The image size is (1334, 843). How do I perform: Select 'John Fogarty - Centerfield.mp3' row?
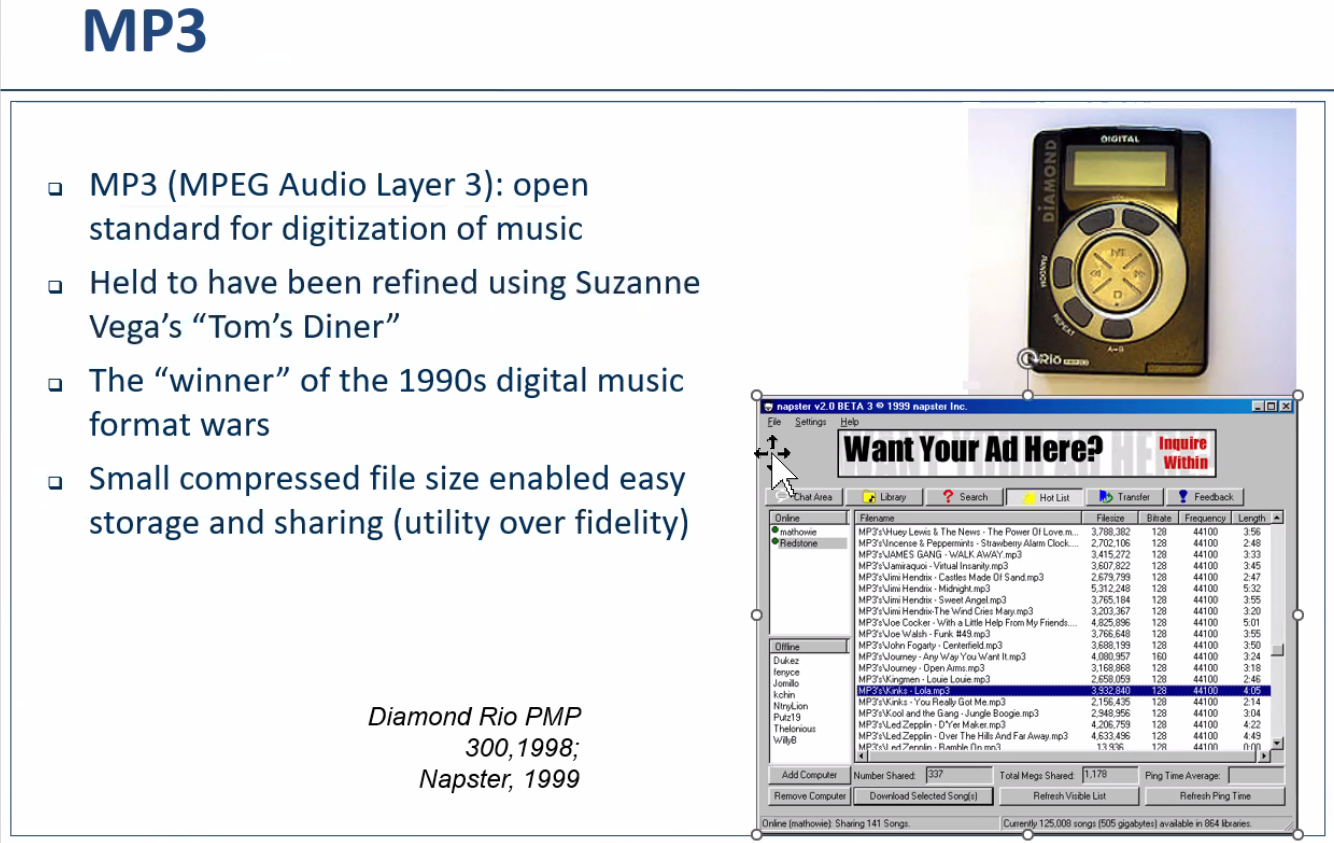[x=1063, y=645]
